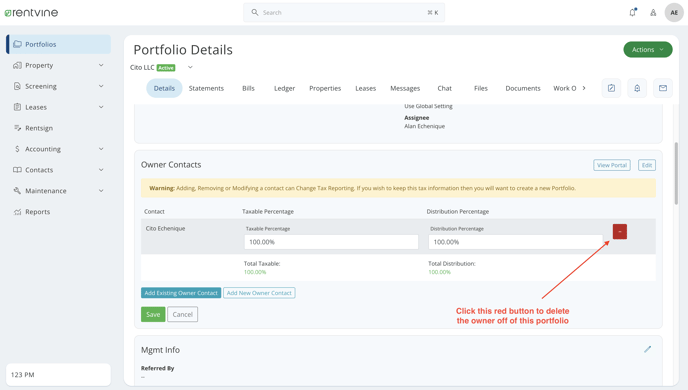Click the Cito Echenique contact name
Screen dimensions: 688x390
(165, 229)
